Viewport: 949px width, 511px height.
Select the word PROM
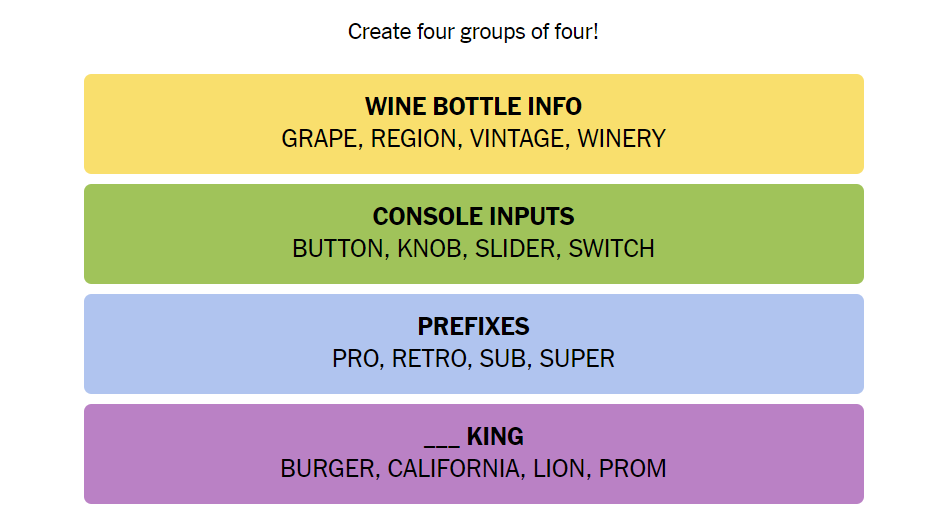tap(632, 468)
